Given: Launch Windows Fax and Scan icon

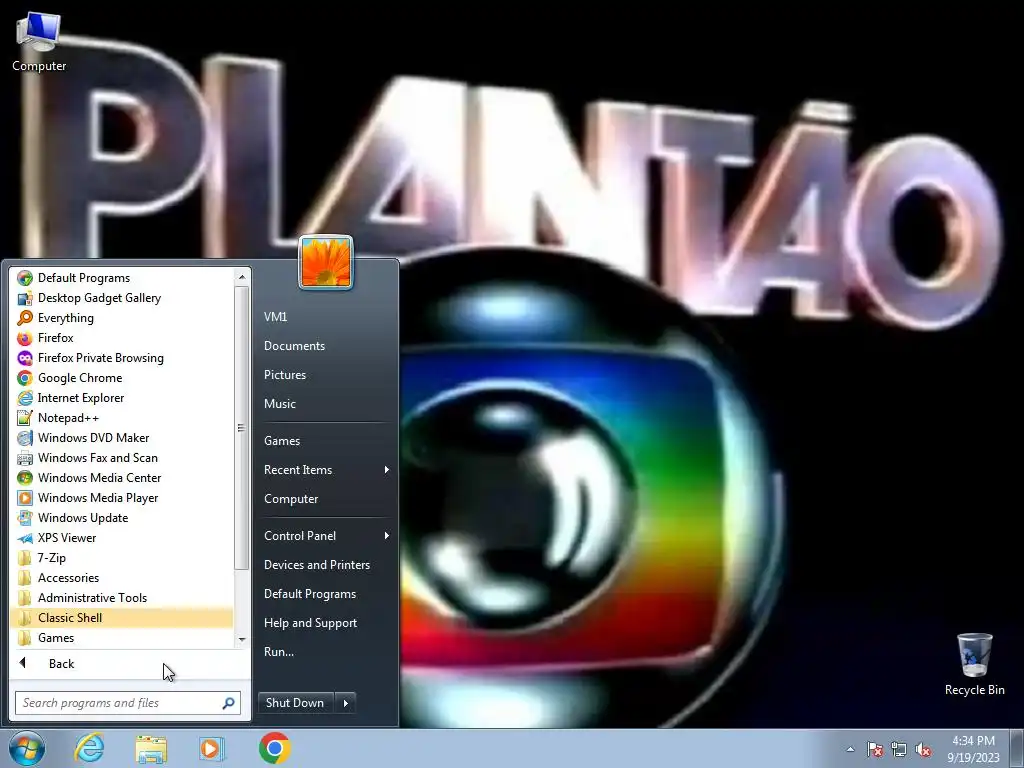Looking at the screenshot, I should click(x=25, y=458).
